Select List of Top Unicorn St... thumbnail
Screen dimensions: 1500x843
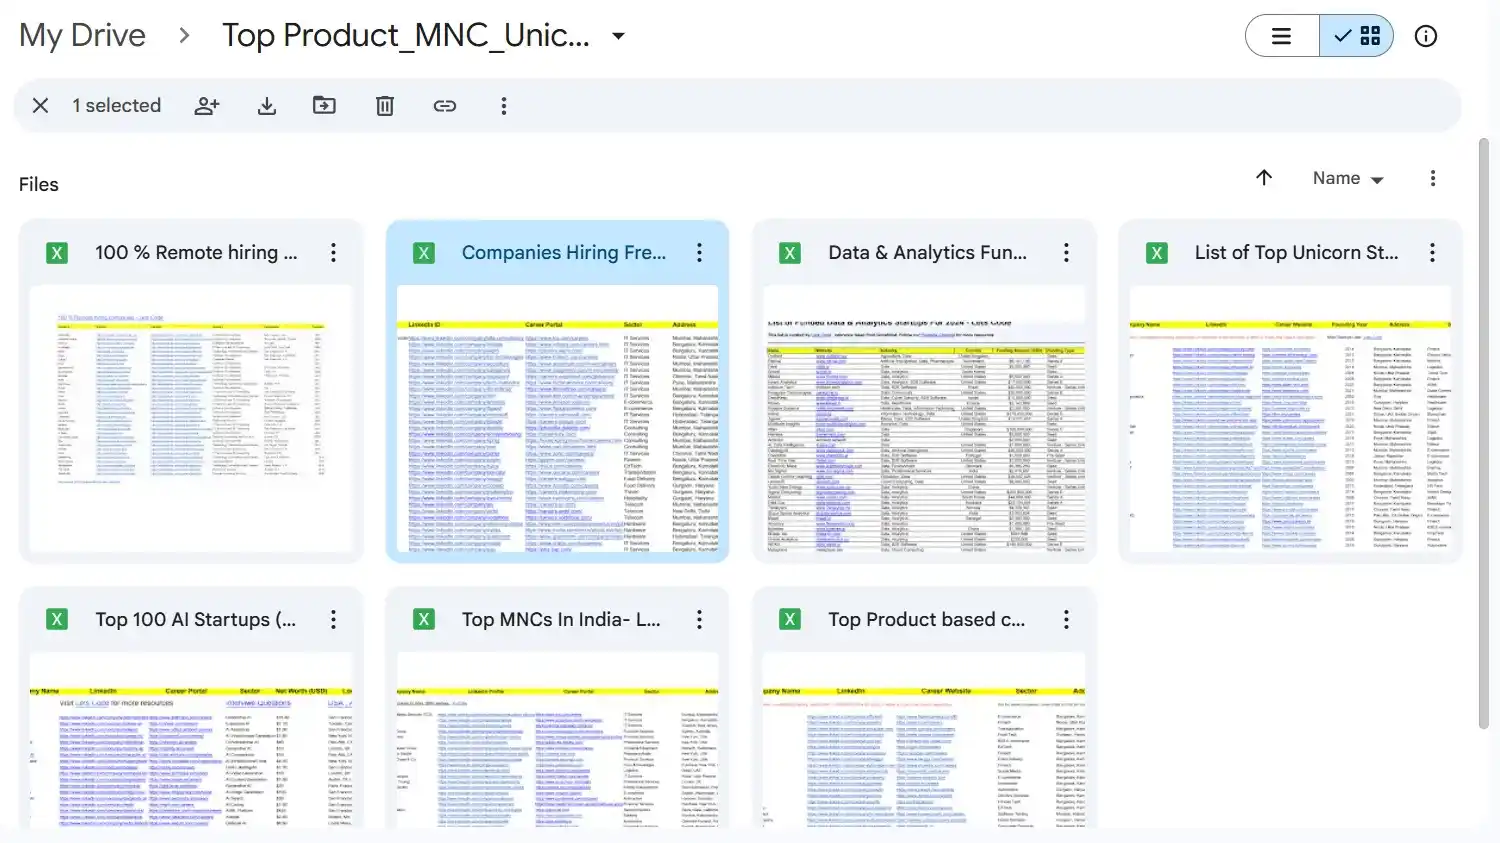pyautogui.click(x=1290, y=419)
